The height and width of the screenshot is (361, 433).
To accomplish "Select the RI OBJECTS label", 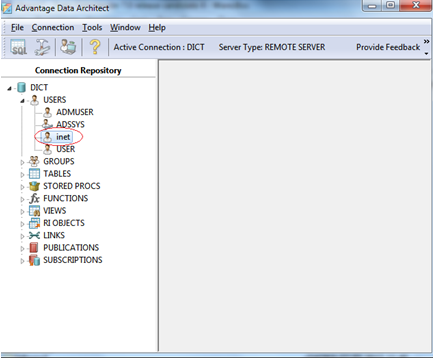I will pyautogui.click(x=64, y=223).
